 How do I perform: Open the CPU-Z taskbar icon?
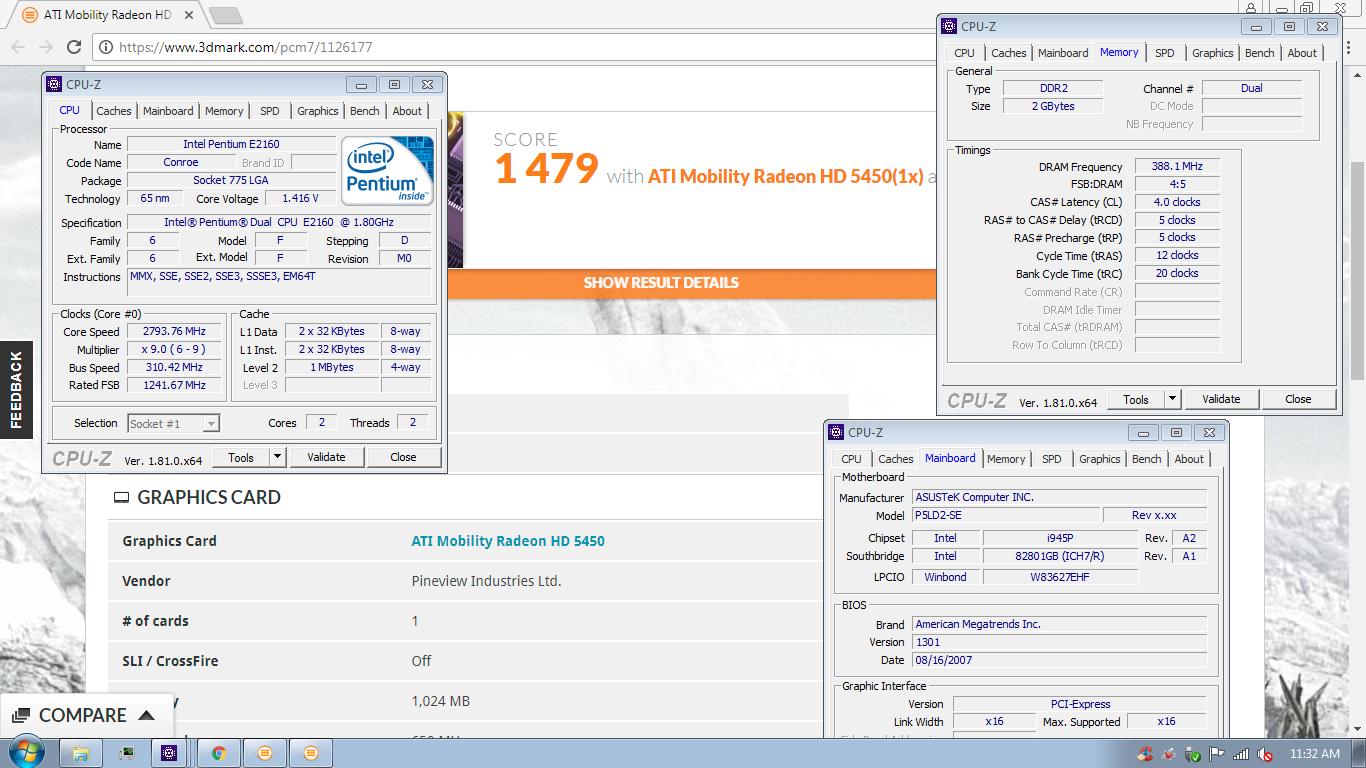[x=169, y=753]
